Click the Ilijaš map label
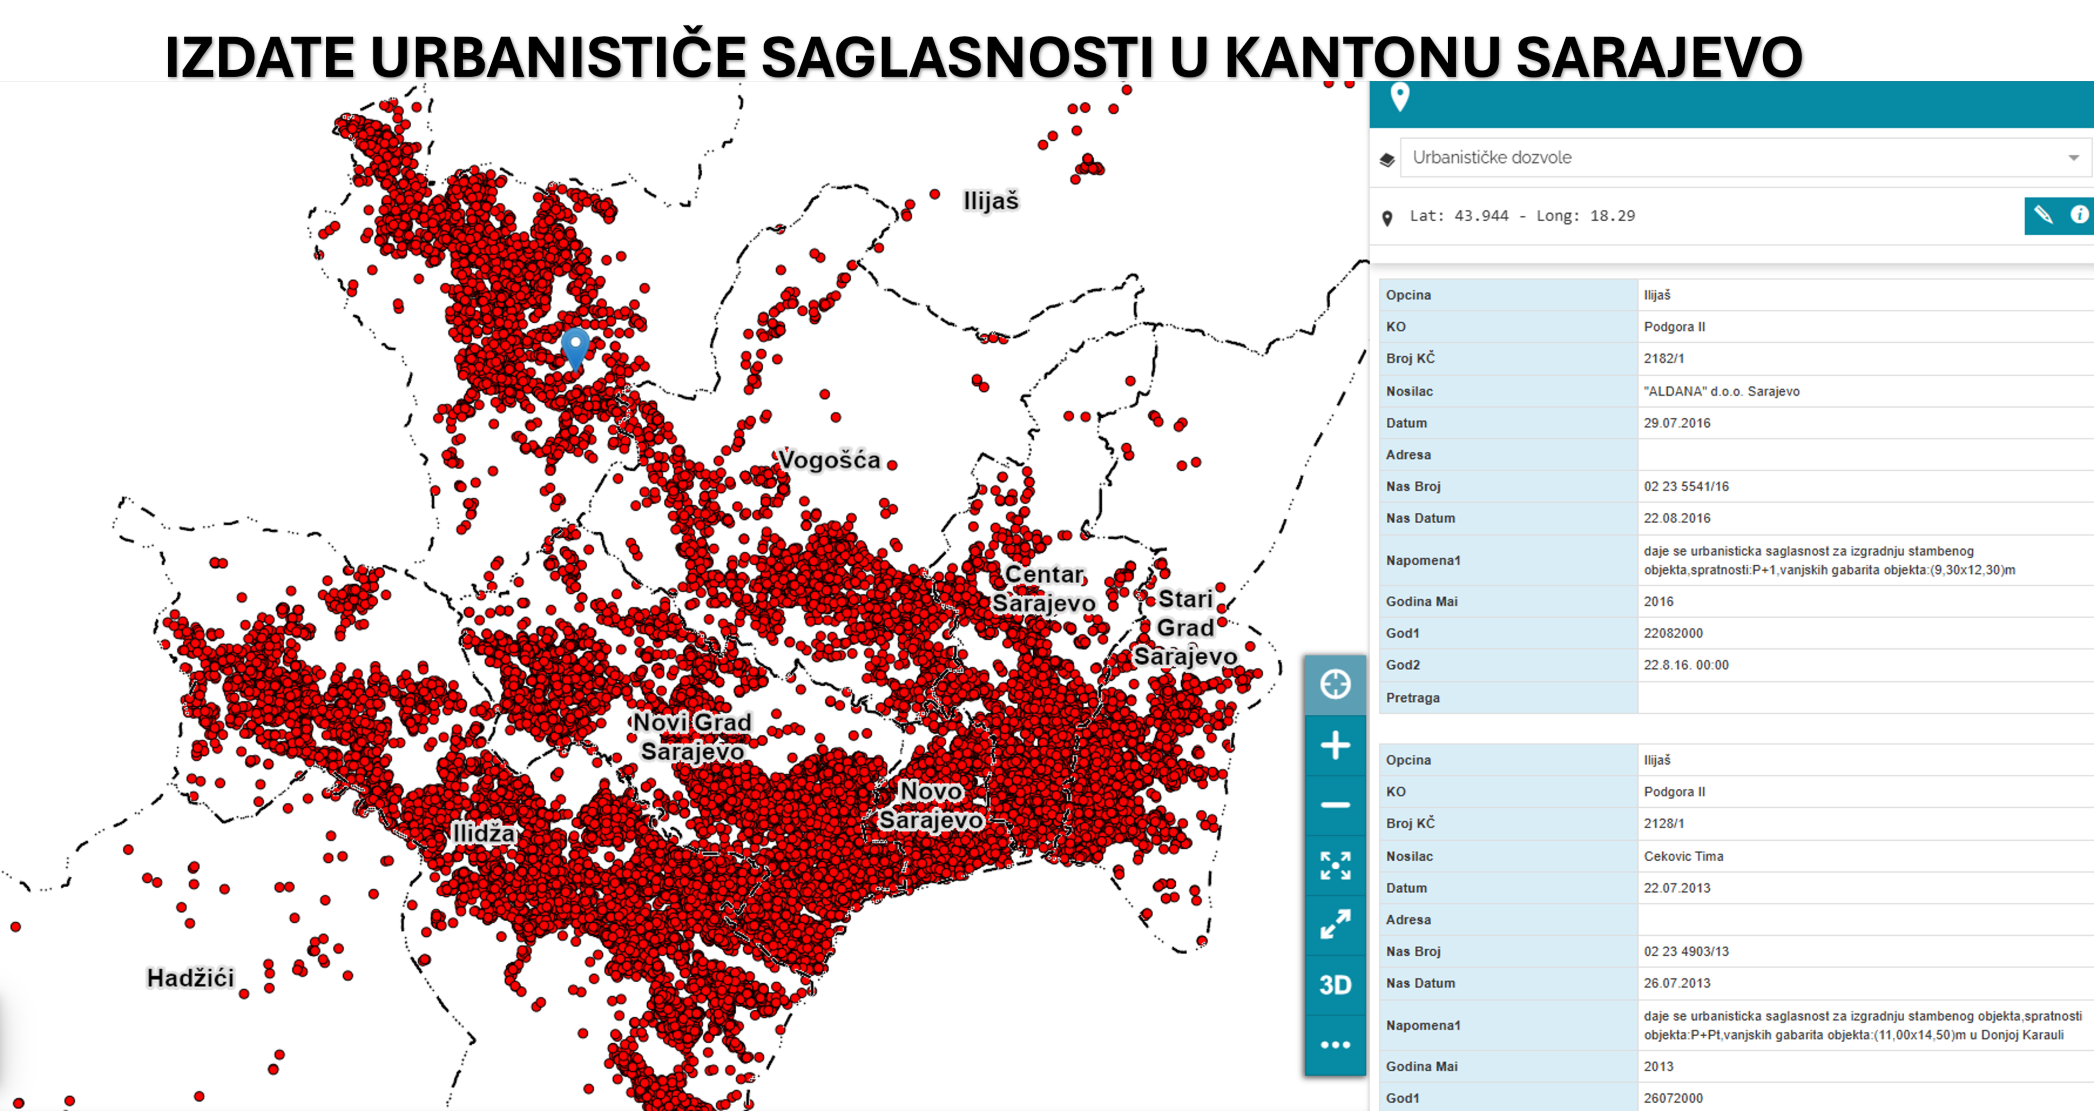 pos(991,201)
